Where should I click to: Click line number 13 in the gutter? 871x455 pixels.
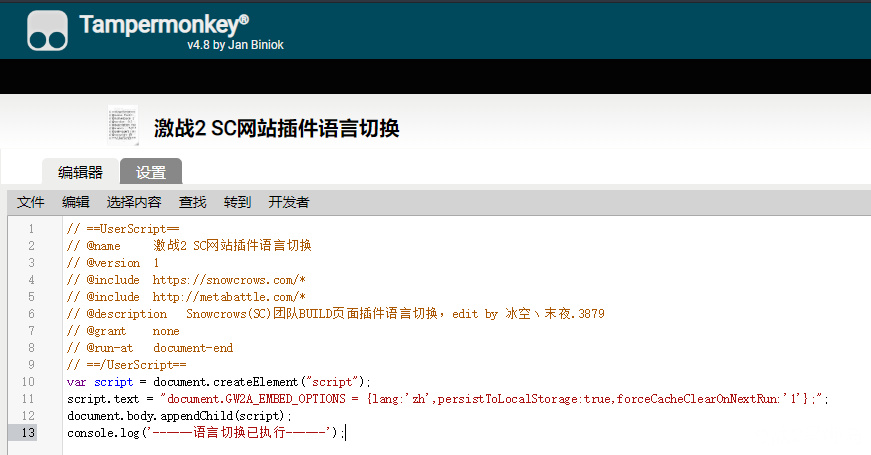[x=28, y=433]
